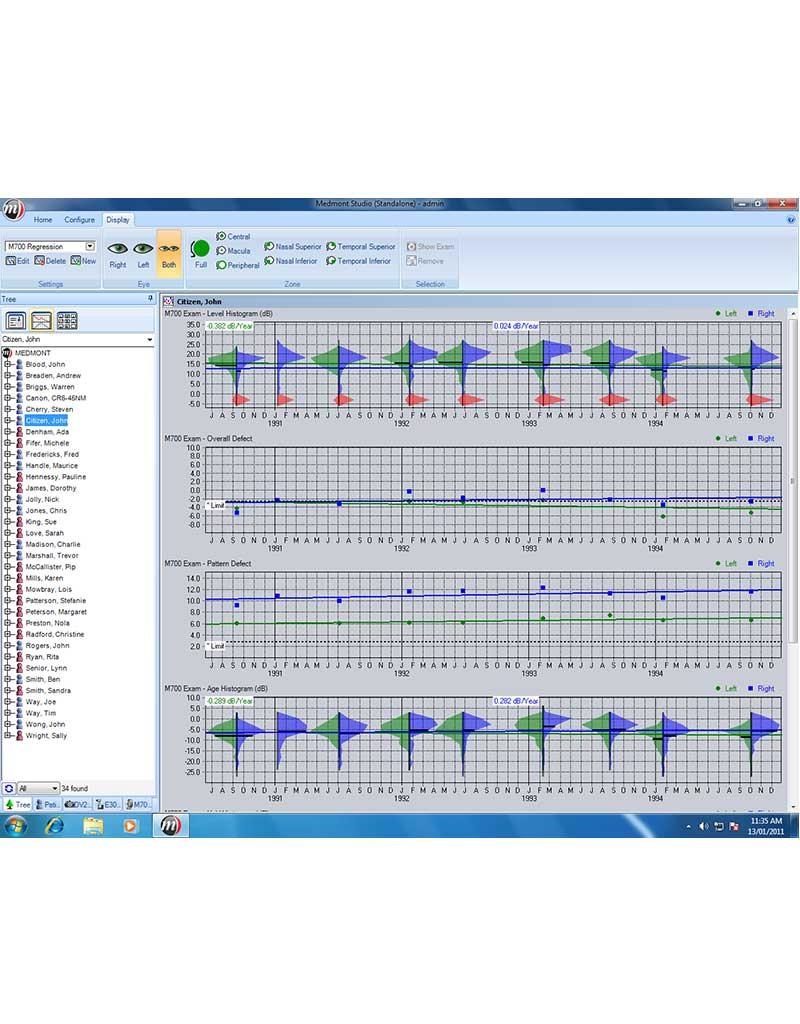This screenshot has height=1024, width=800.
Task: Switch to the E30.. bottom tab
Action: pos(107,805)
